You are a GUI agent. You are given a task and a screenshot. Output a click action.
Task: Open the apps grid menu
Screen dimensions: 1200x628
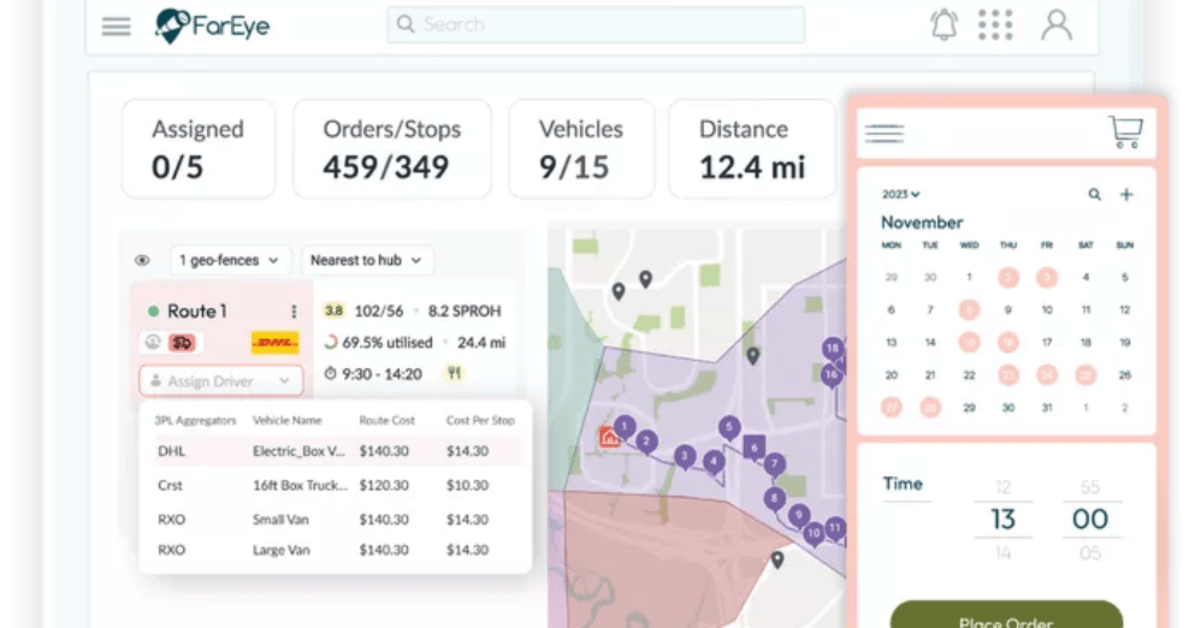996,24
